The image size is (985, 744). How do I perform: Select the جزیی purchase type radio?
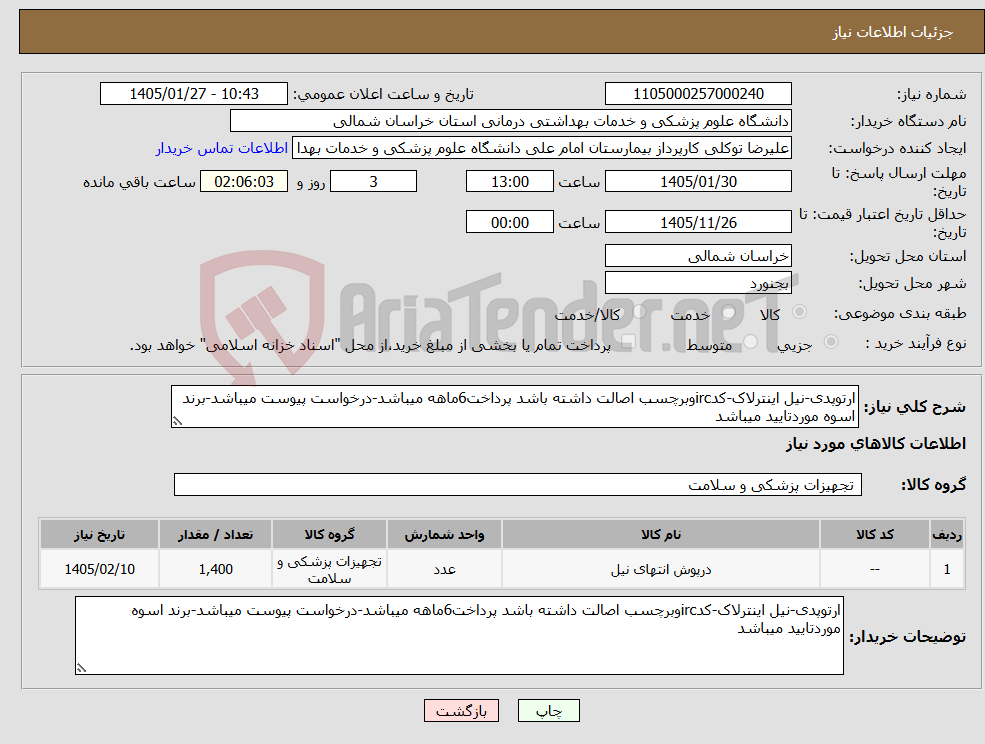830,342
